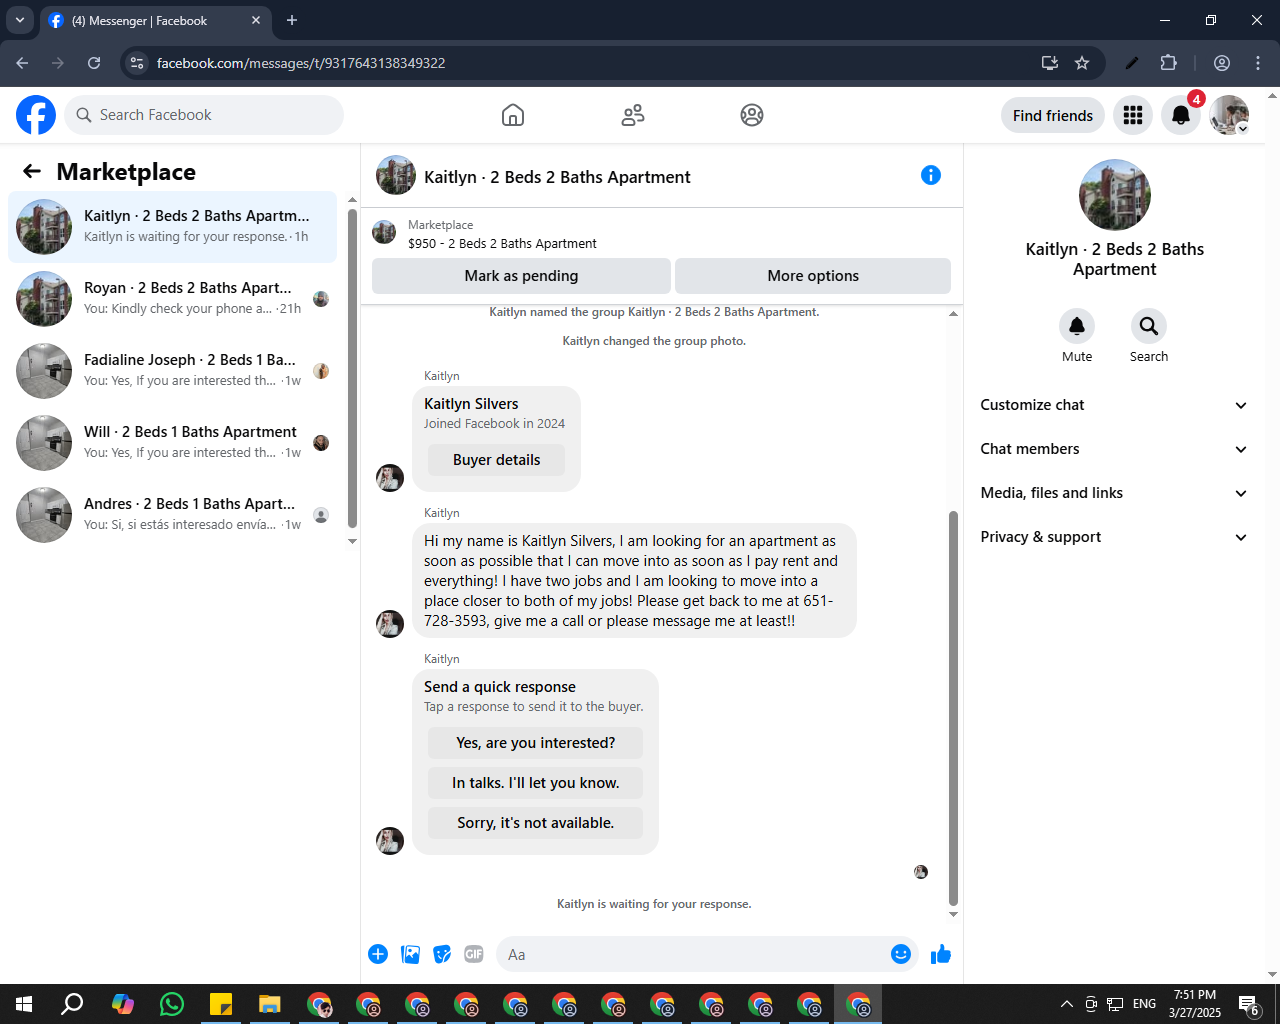Click Find friends button
The height and width of the screenshot is (1024, 1280).
[1053, 115]
